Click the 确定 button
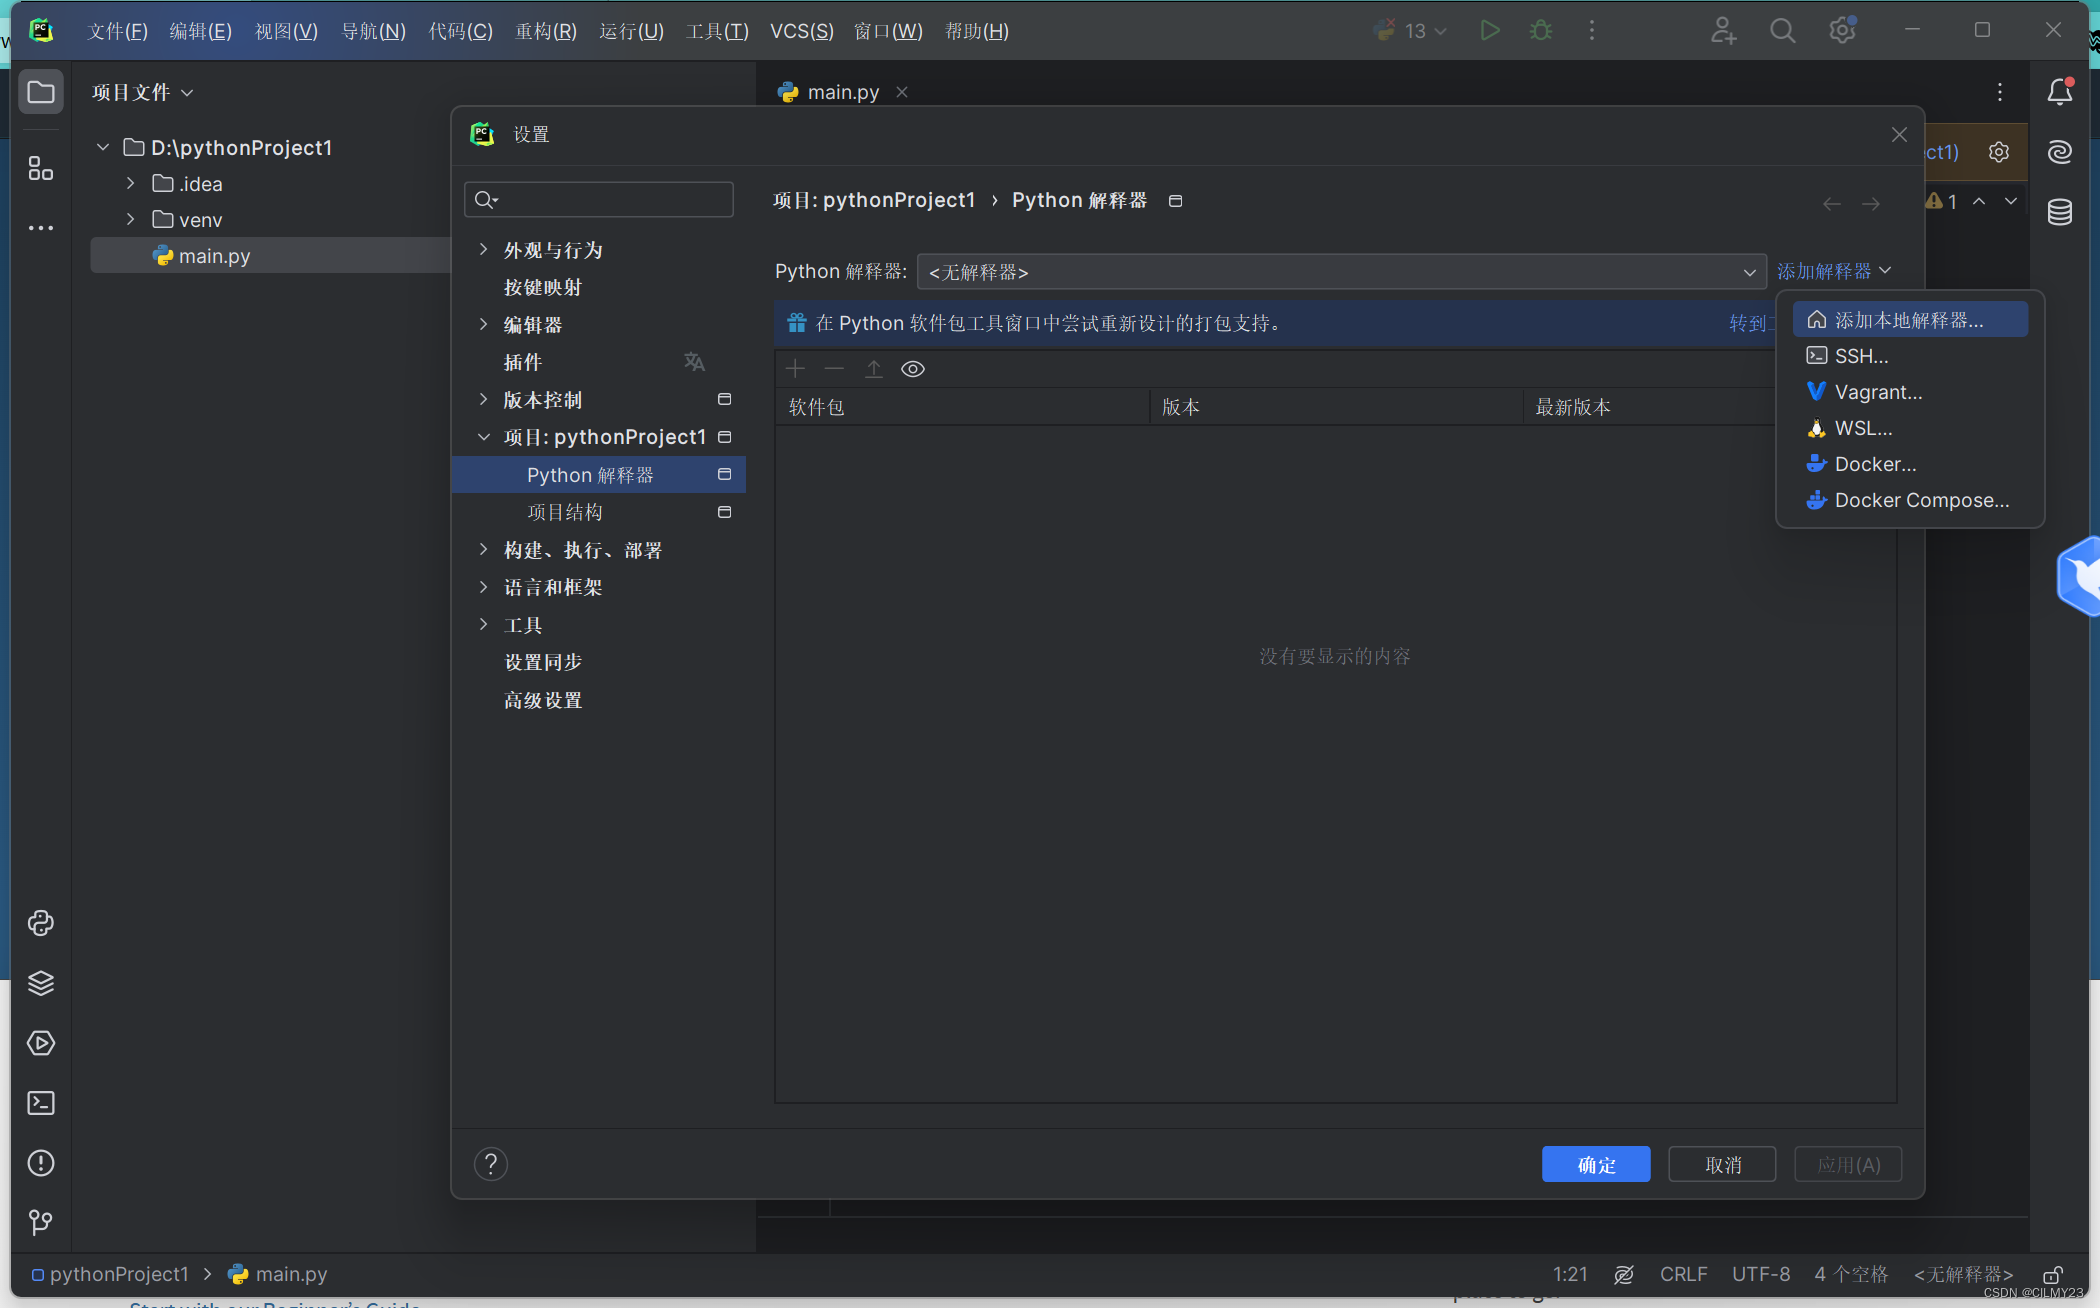 (1596, 1165)
